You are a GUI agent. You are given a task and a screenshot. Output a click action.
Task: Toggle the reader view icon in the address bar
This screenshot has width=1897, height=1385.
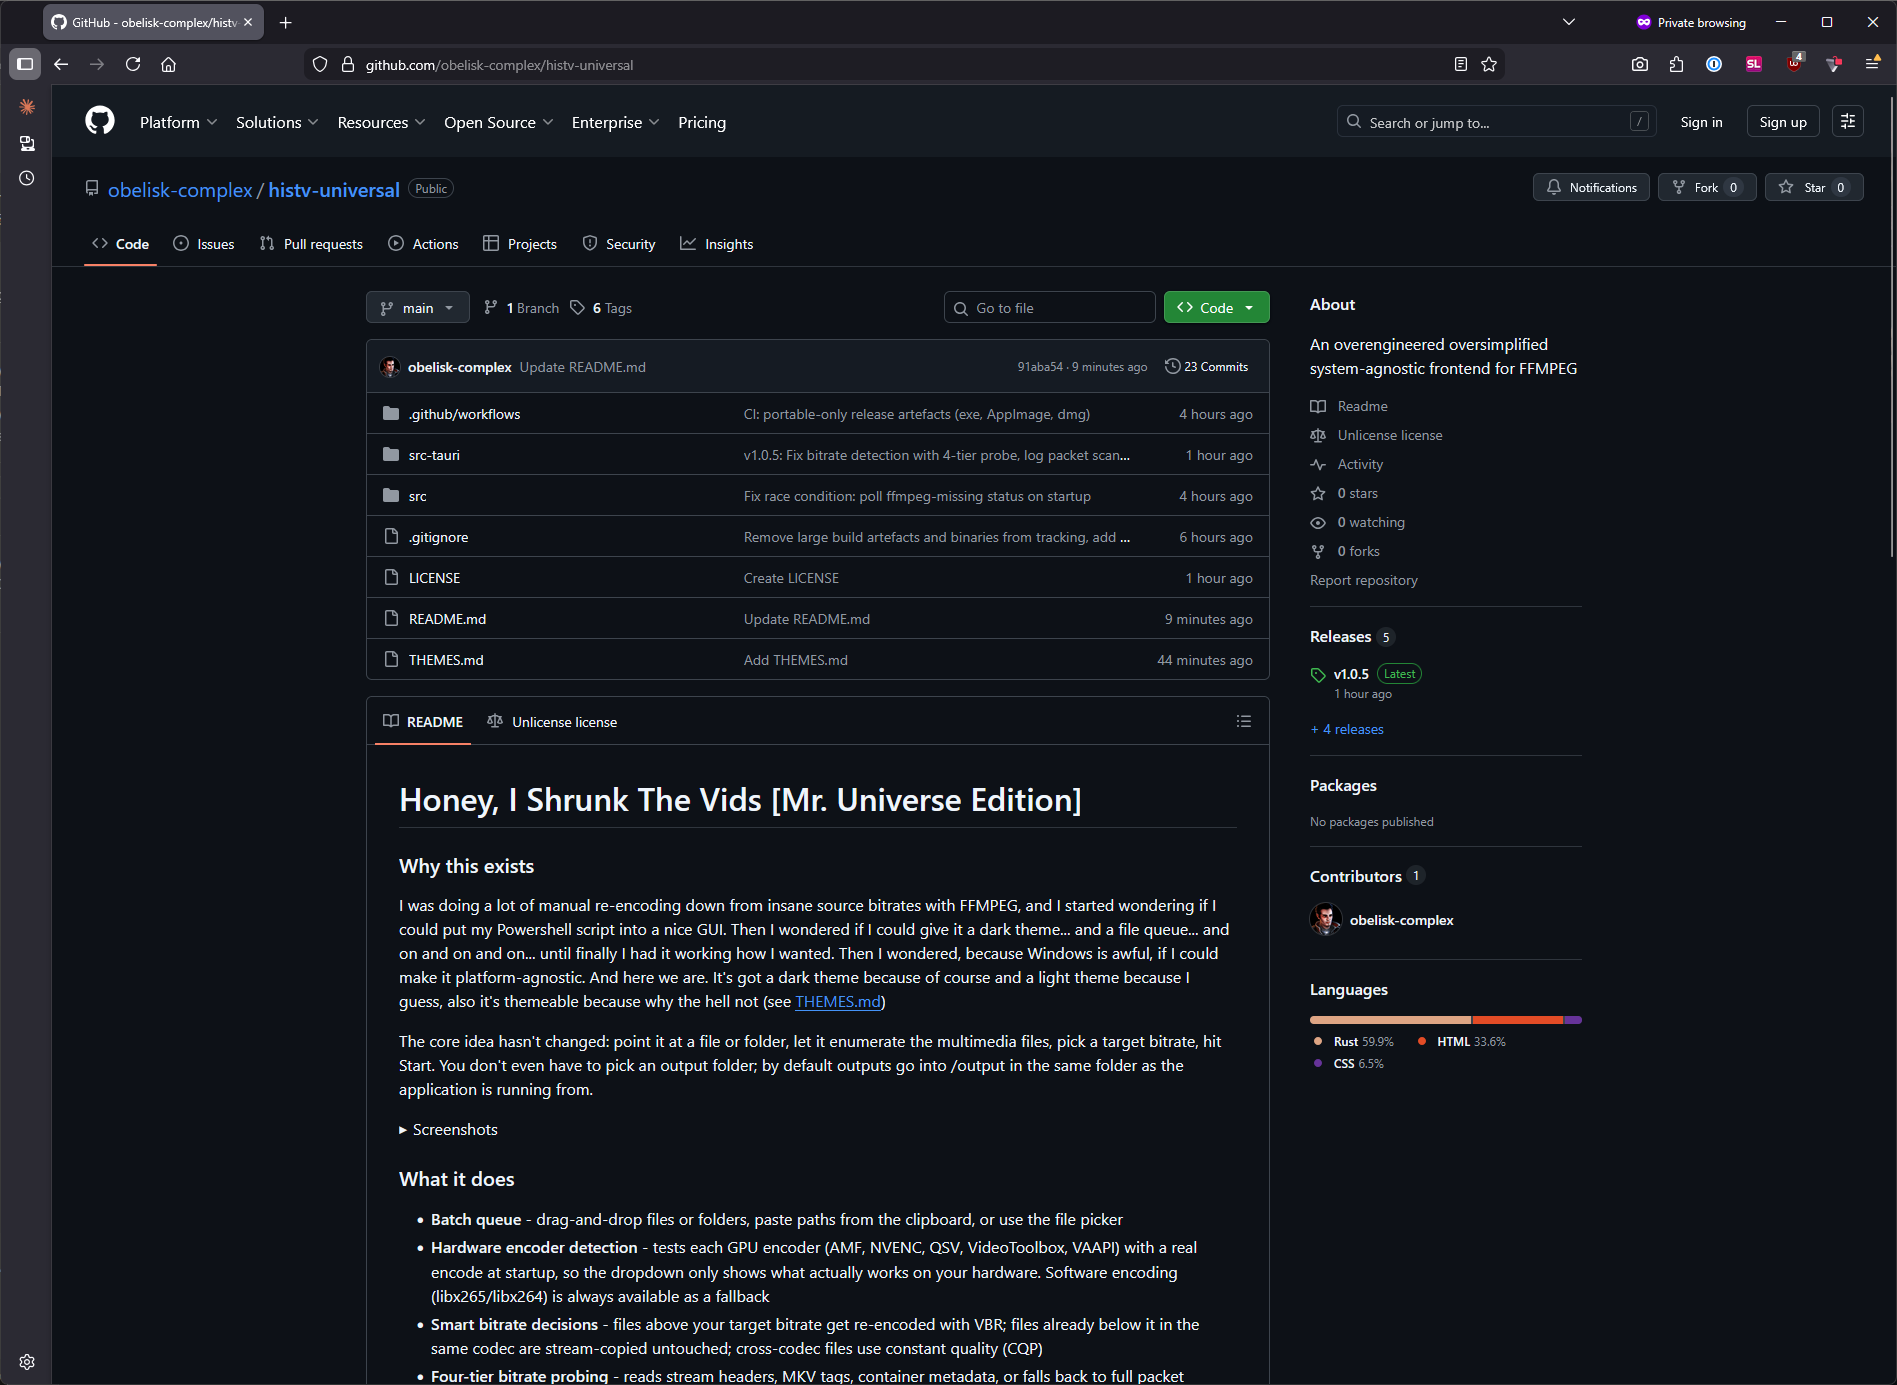click(x=1460, y=65)
